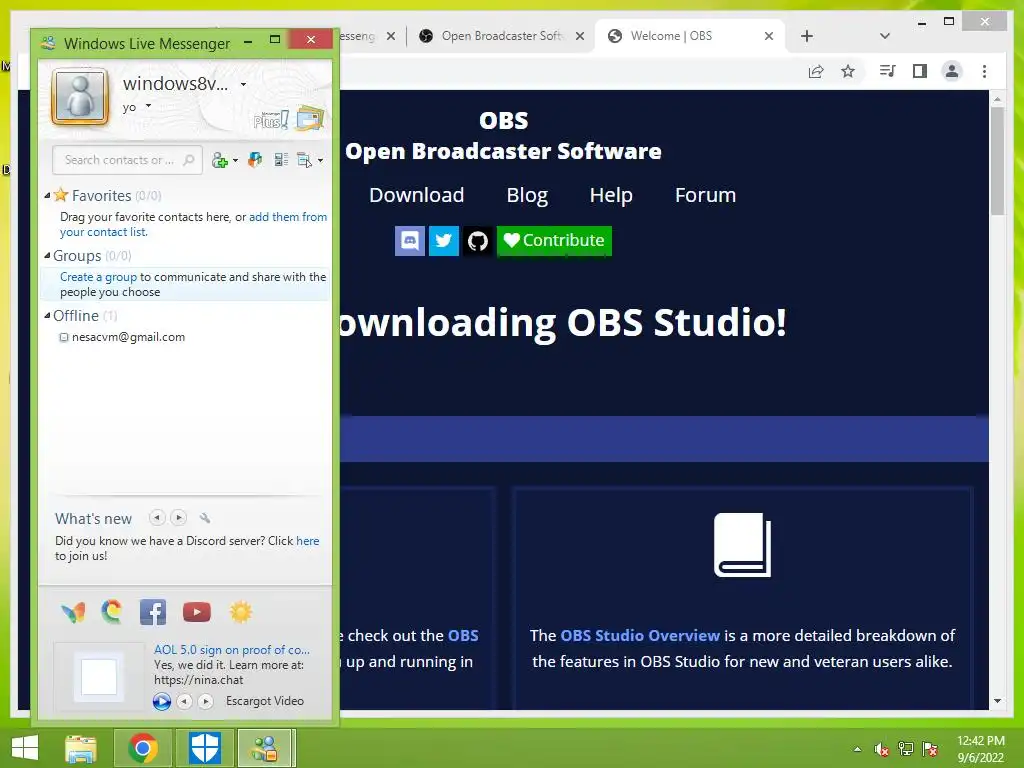Open Chrome tab search chevron
Screen dimensions: 1024x768
click(x=885, y=36)
